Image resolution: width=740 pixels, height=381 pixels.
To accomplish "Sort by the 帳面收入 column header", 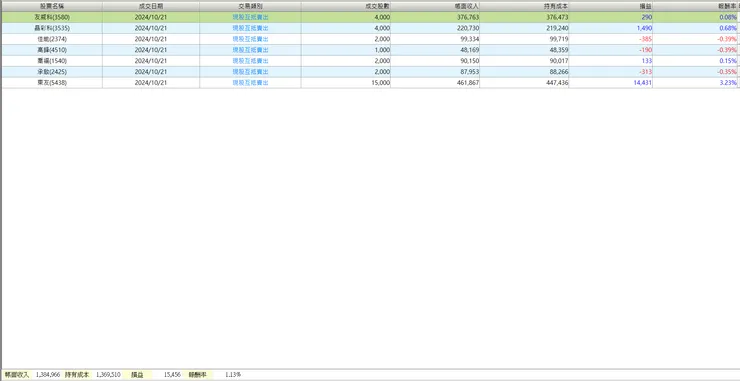I will 435,7.
